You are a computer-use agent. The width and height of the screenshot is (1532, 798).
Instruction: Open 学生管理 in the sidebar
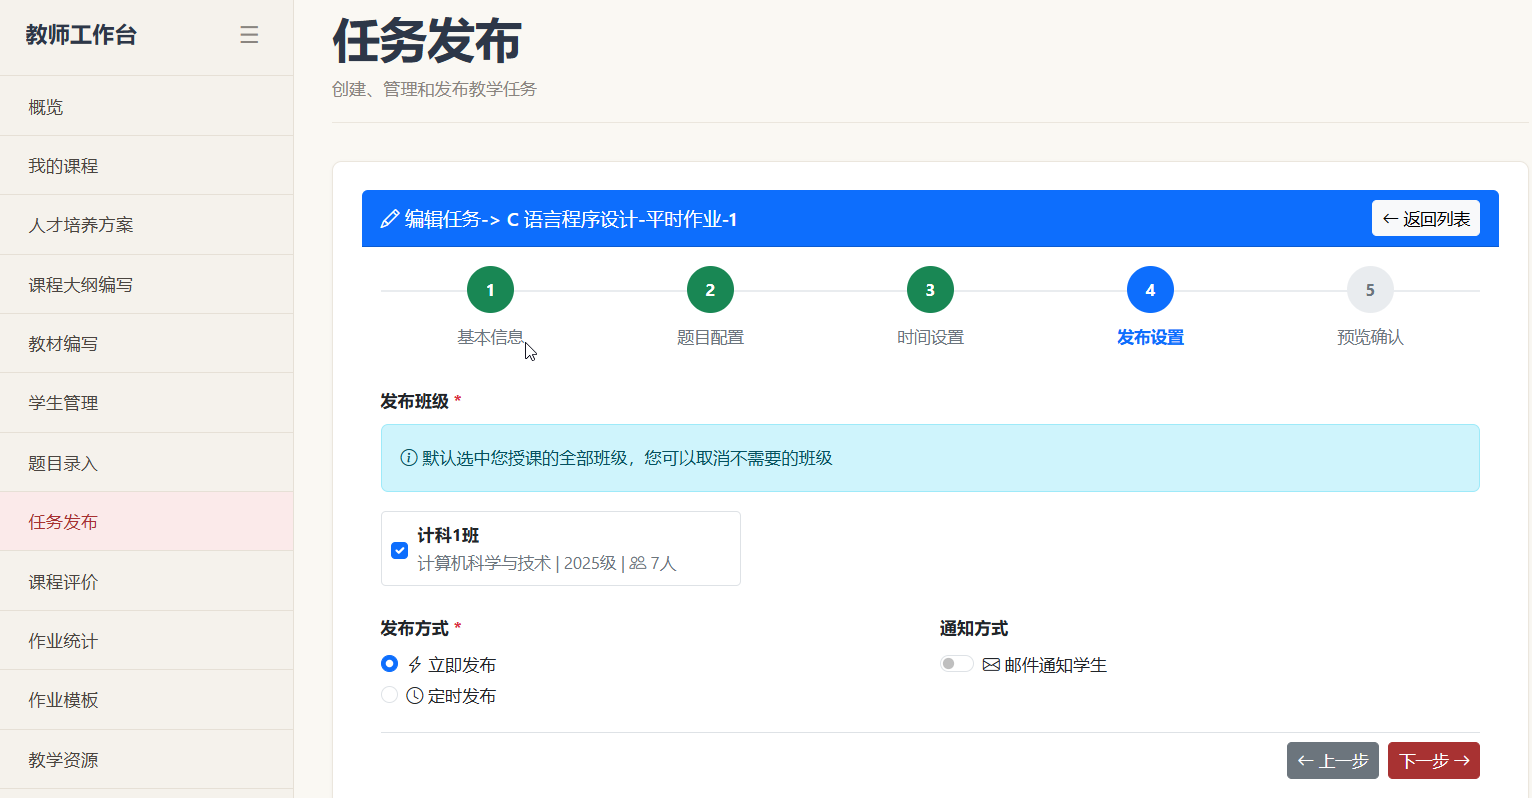[146, 403]
